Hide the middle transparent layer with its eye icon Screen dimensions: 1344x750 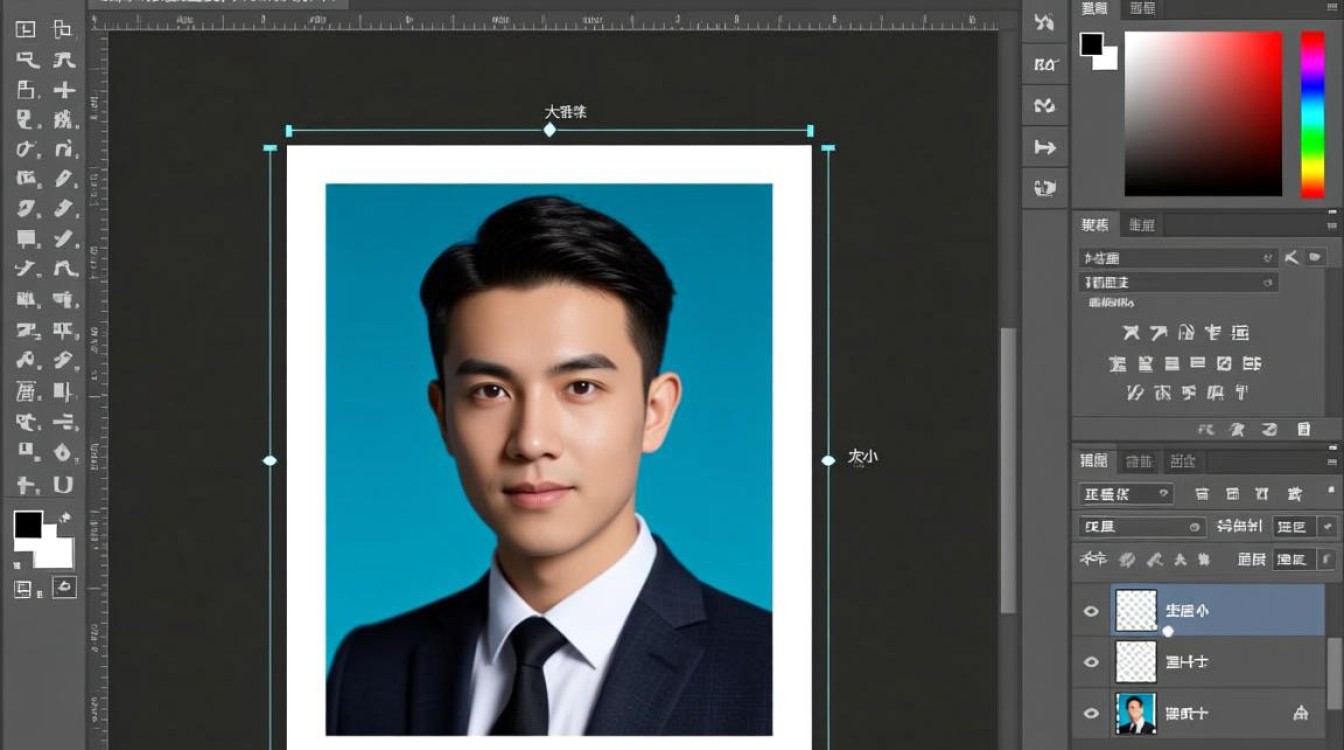pyautogui.click(x=1091, y=662)
